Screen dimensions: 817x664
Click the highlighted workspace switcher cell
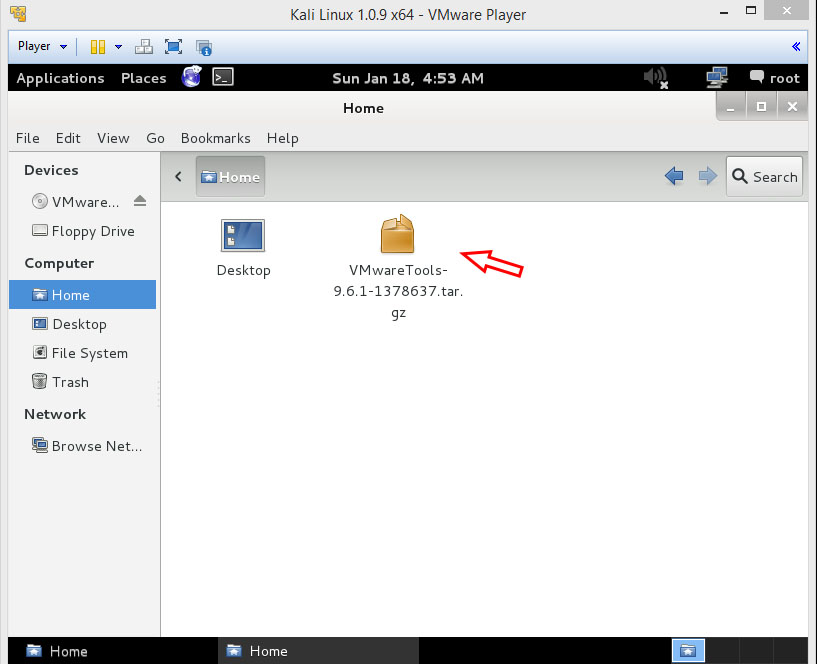point(688,650)
